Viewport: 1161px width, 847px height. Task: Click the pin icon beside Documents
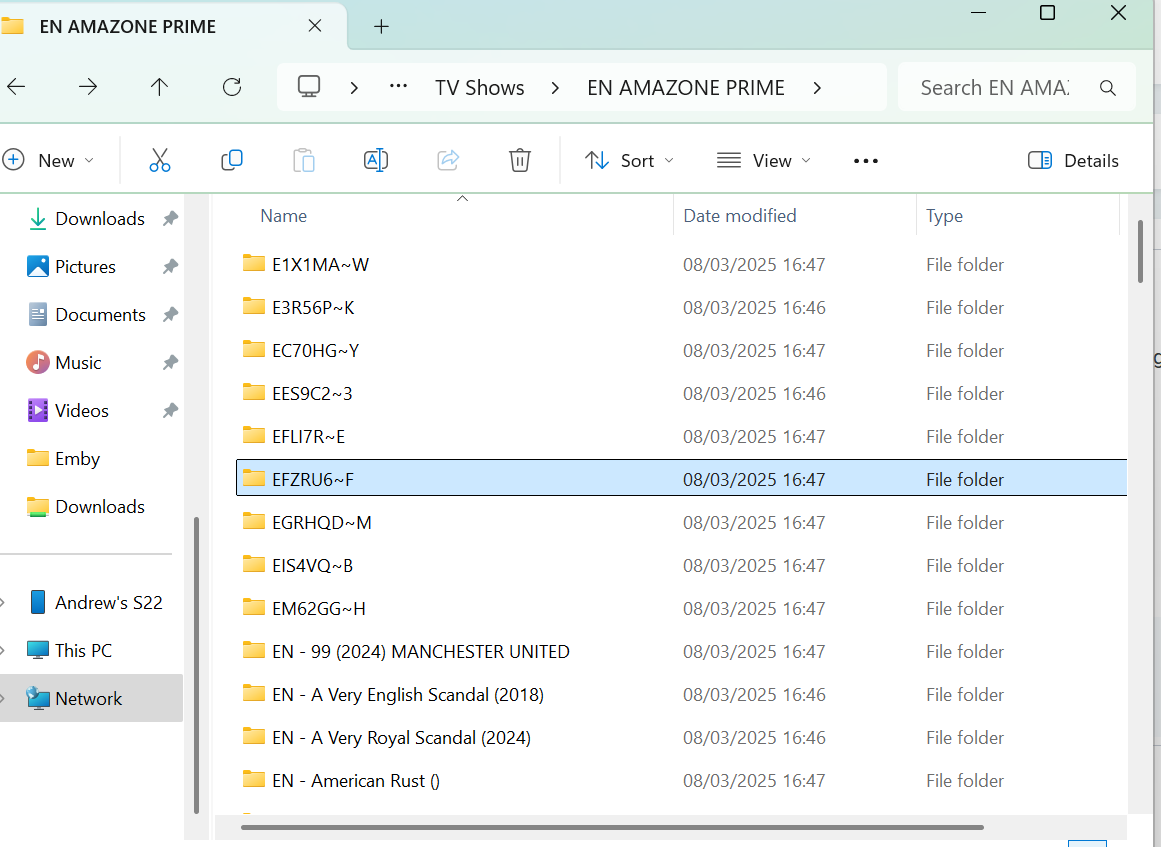click(170, 315)
